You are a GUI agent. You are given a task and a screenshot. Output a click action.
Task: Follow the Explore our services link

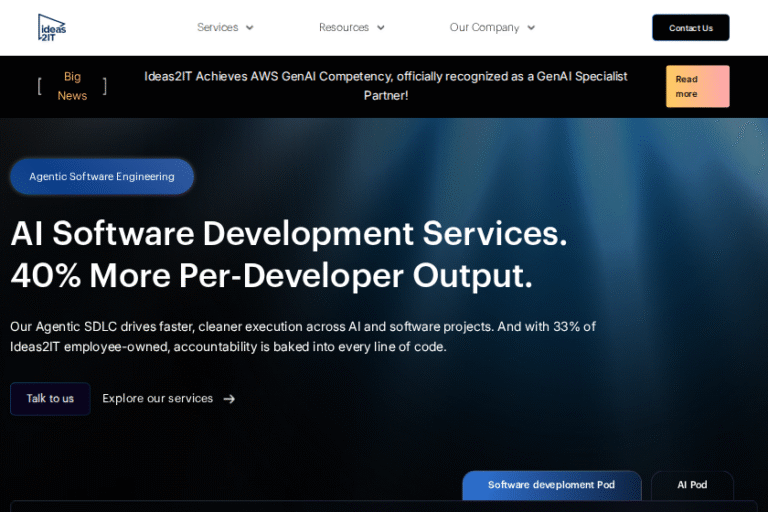(x=158, y=399)
